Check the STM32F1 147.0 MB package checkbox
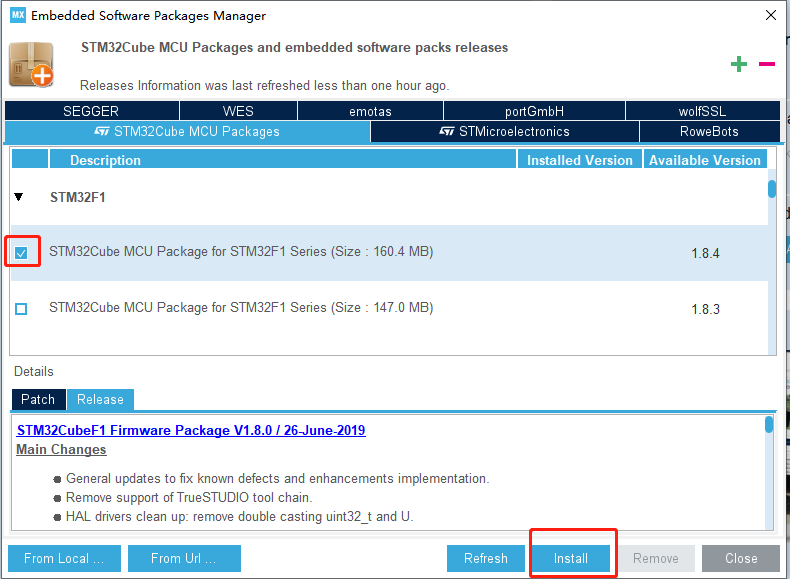This screenshot has width=790, height=579. [x=21, y=309]
